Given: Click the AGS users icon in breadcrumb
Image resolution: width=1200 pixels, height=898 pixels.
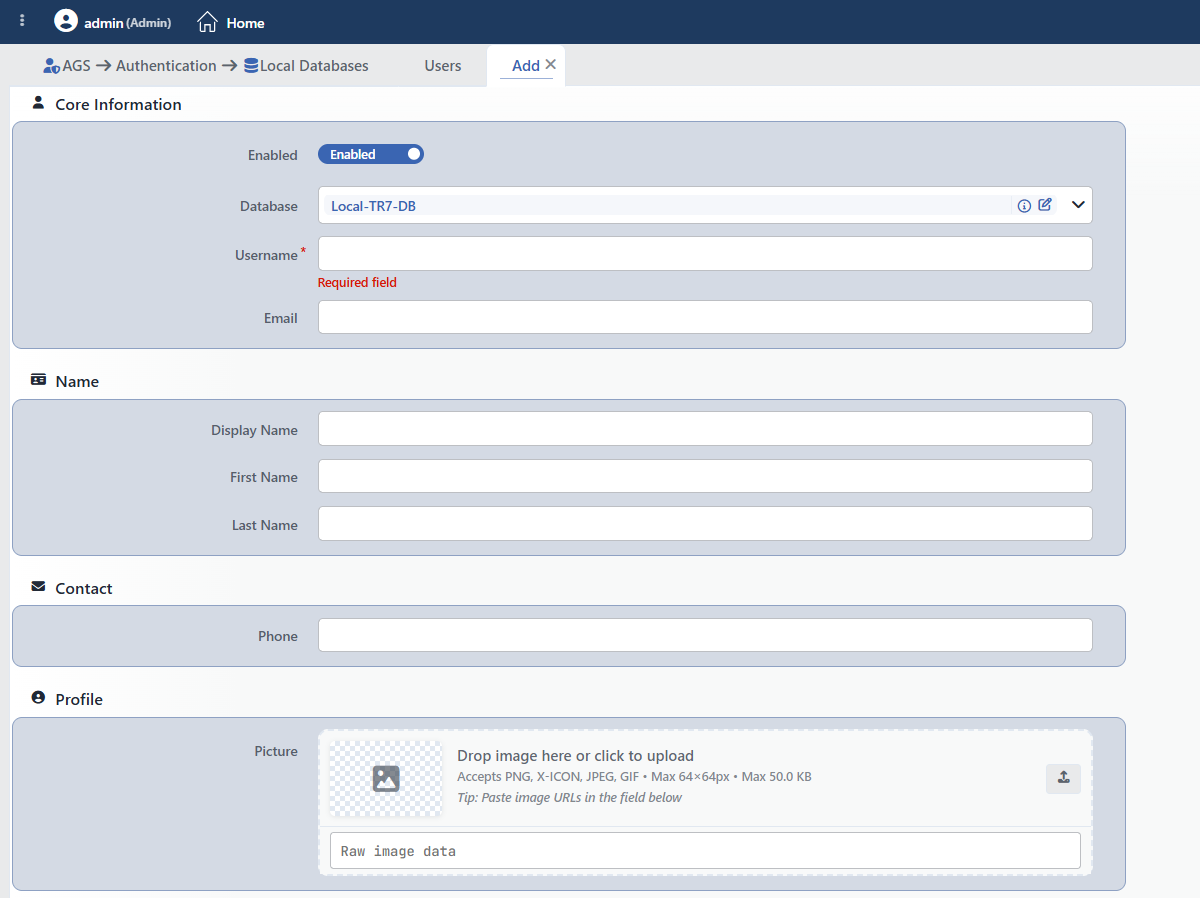Looking at the screenshot, I should (x=51, y=66).
